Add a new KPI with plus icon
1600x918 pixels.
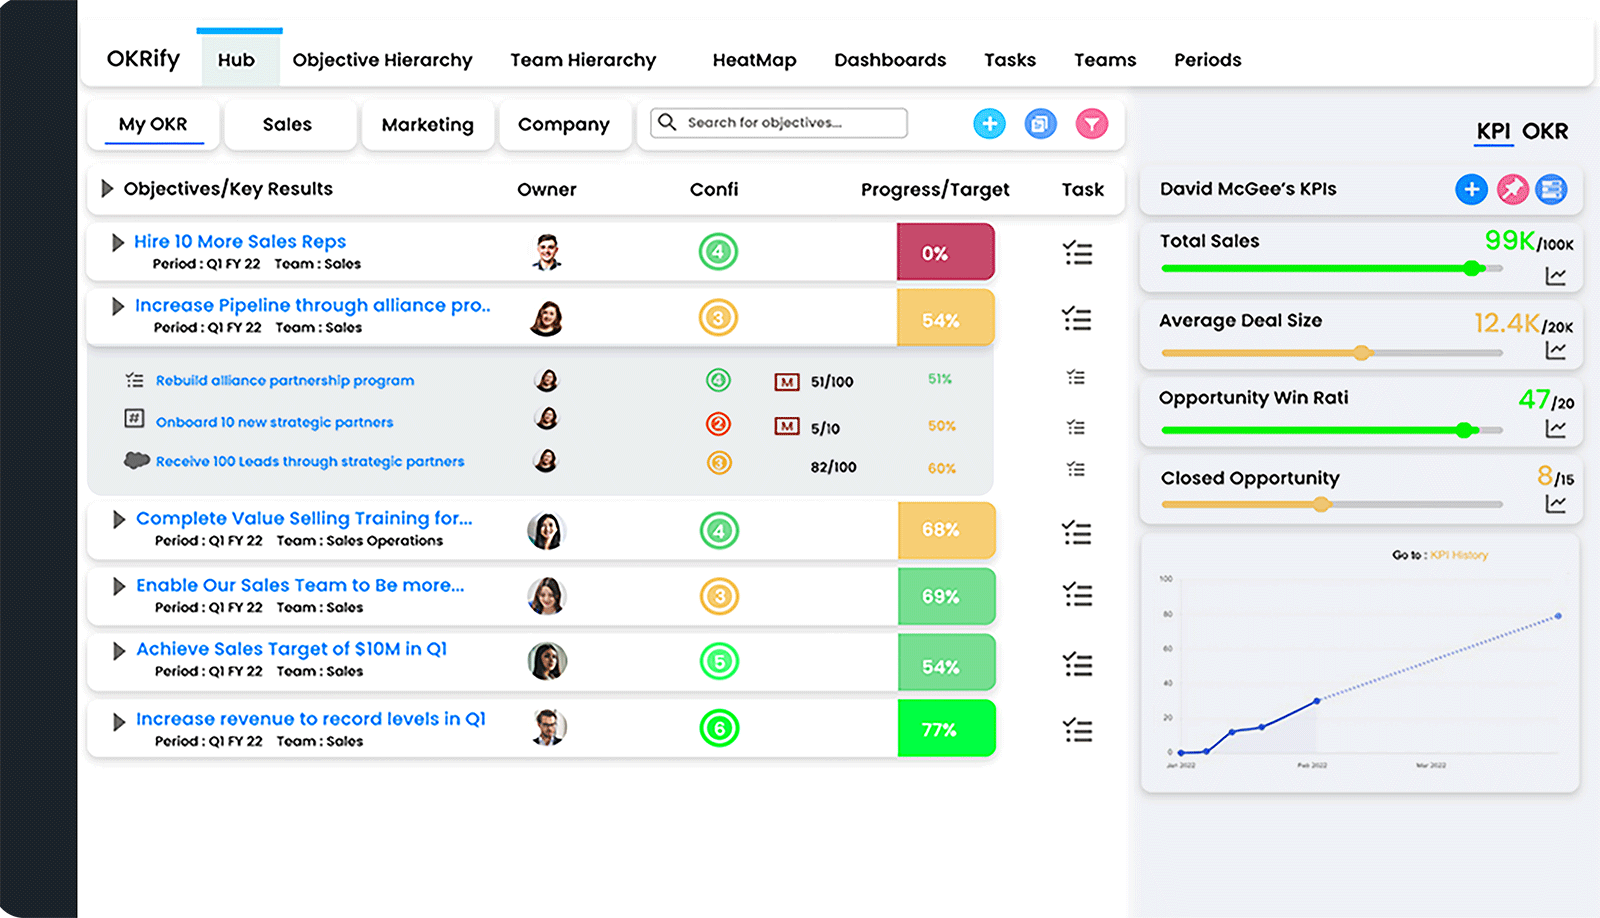pyautogui.click(x=1471, y=189)
